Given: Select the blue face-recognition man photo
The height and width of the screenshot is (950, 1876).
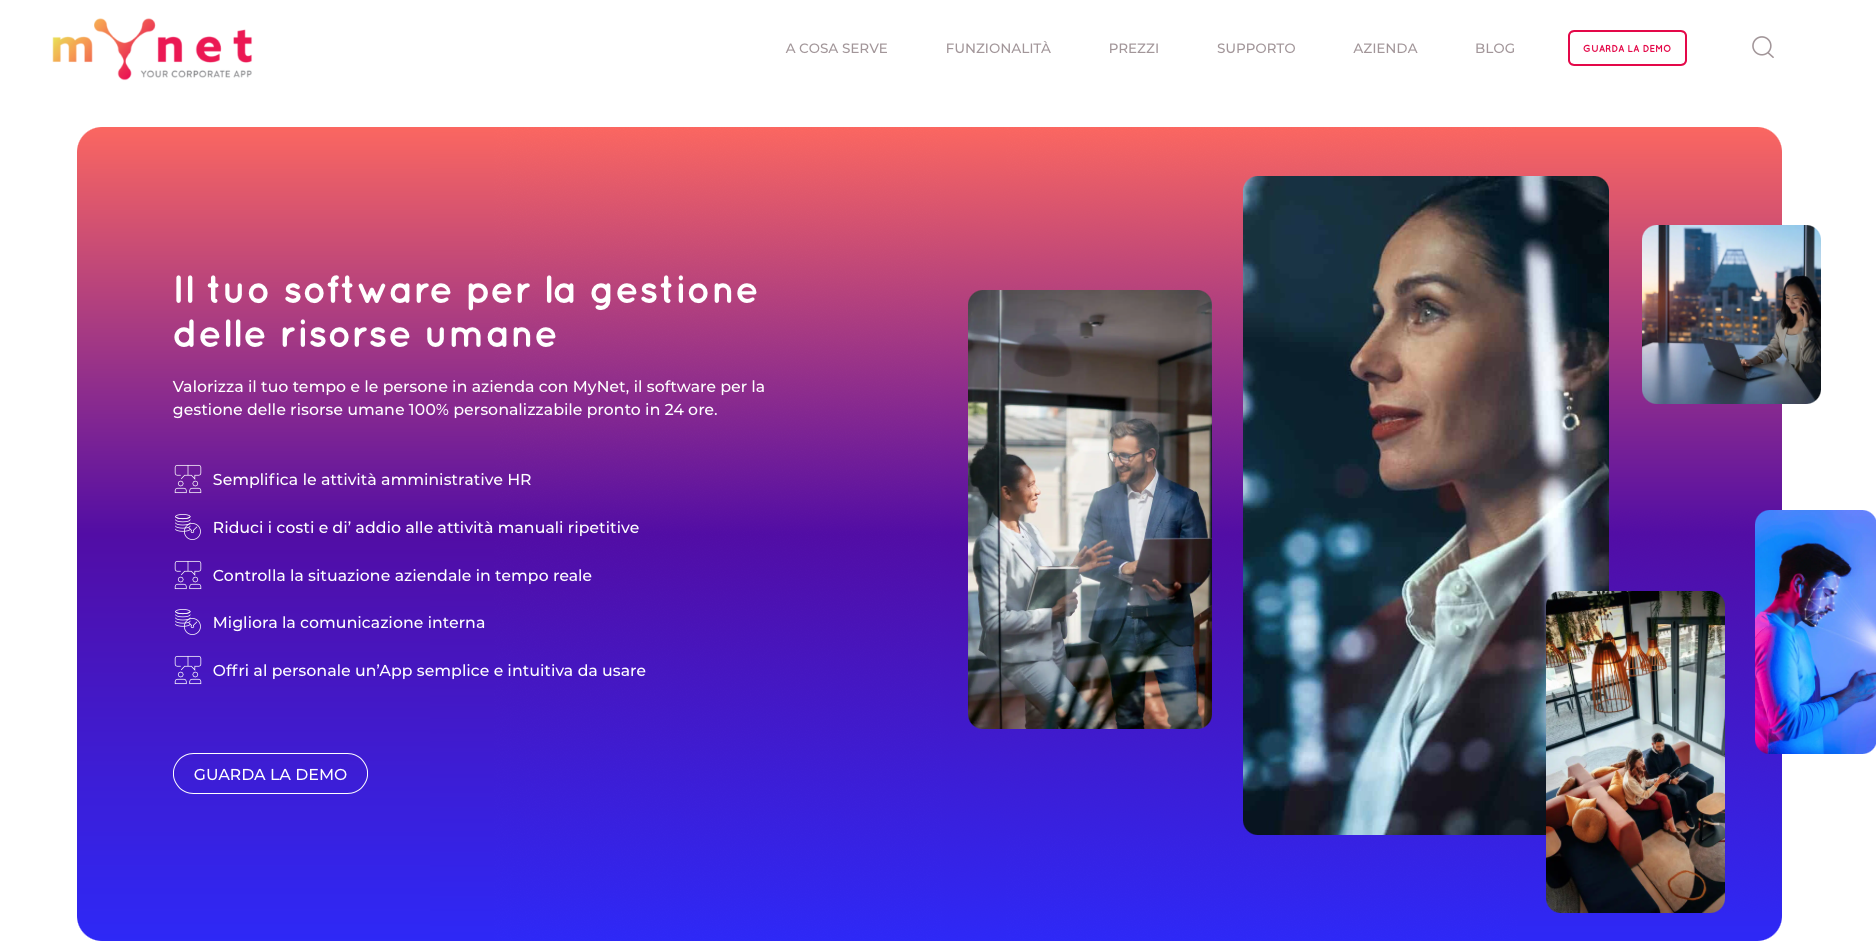Looking at the screenshot, I should tap(1815, 632).
